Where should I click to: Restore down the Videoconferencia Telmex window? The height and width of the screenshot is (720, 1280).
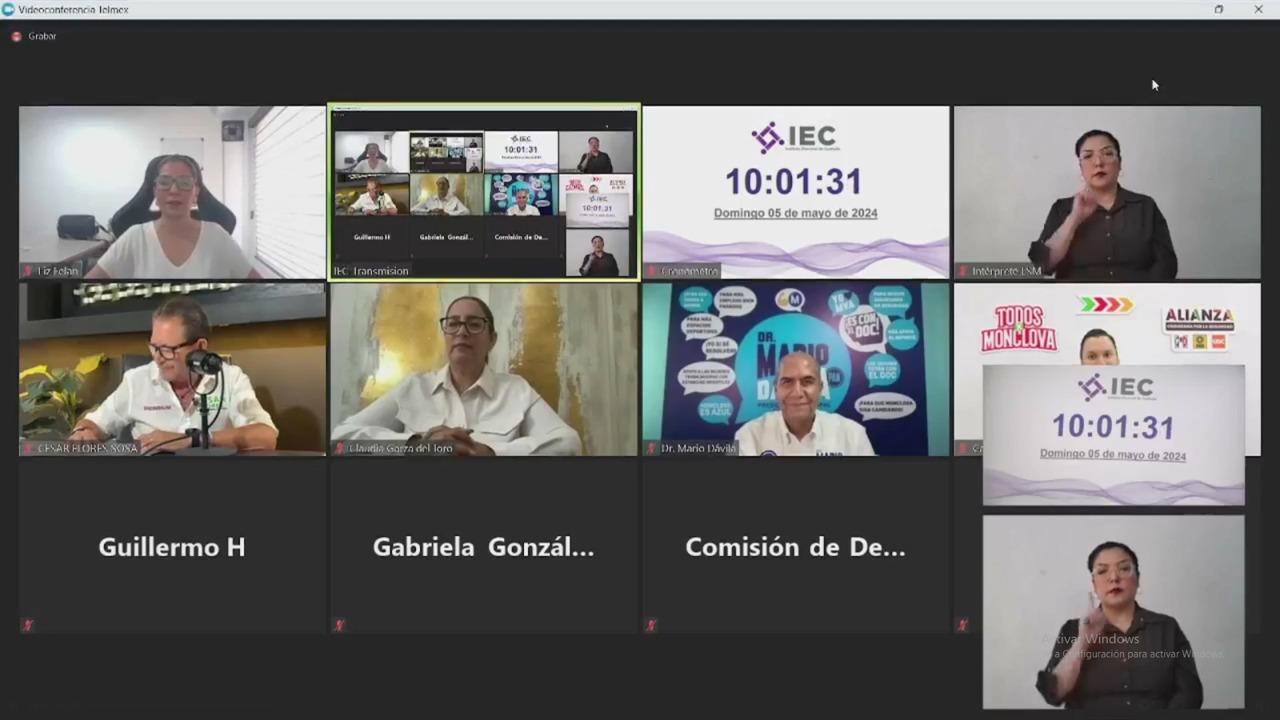pyautogui.click(x=1218, y=9)
